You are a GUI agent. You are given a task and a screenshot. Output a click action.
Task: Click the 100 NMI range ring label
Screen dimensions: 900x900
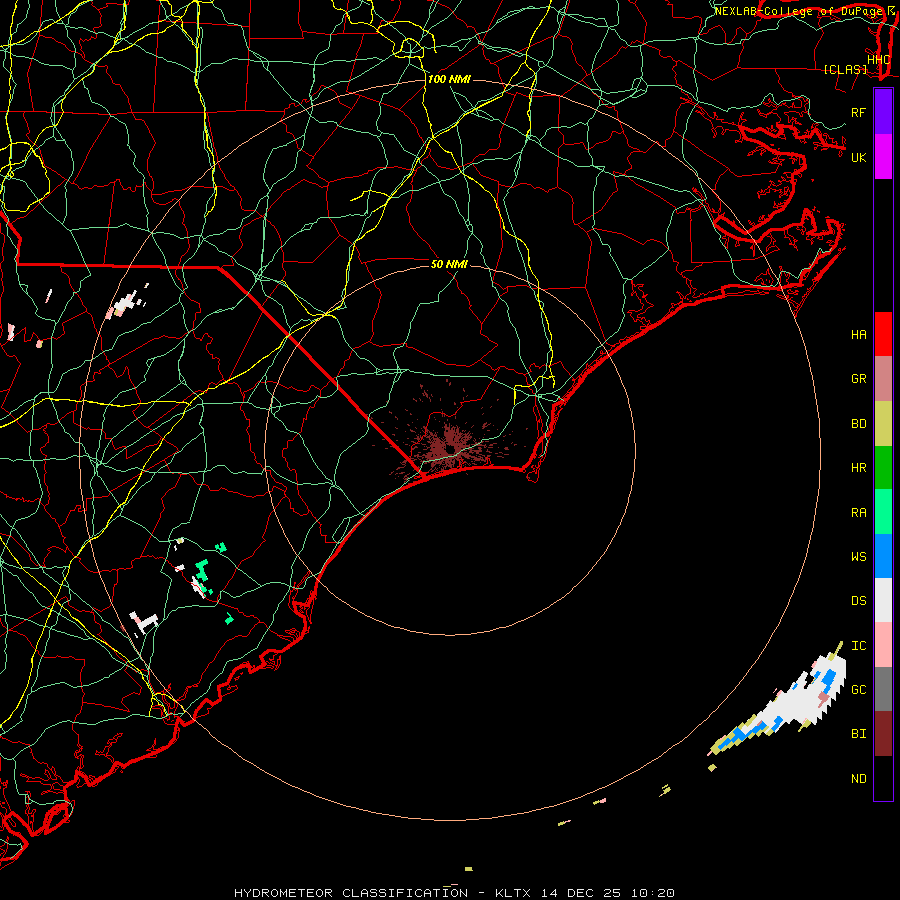pos(449,79)
